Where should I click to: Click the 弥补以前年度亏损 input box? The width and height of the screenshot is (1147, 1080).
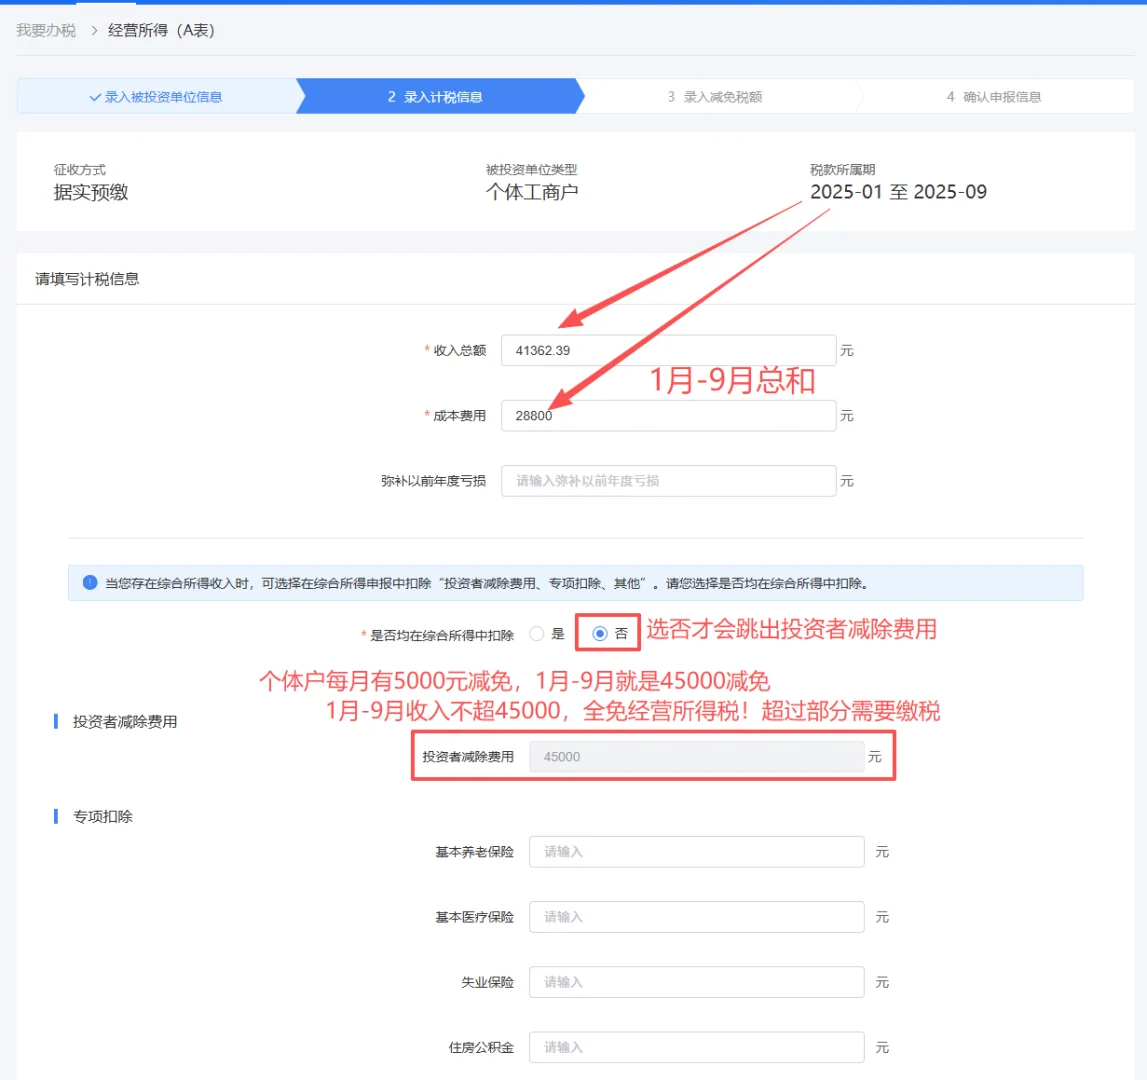(668, 481)
